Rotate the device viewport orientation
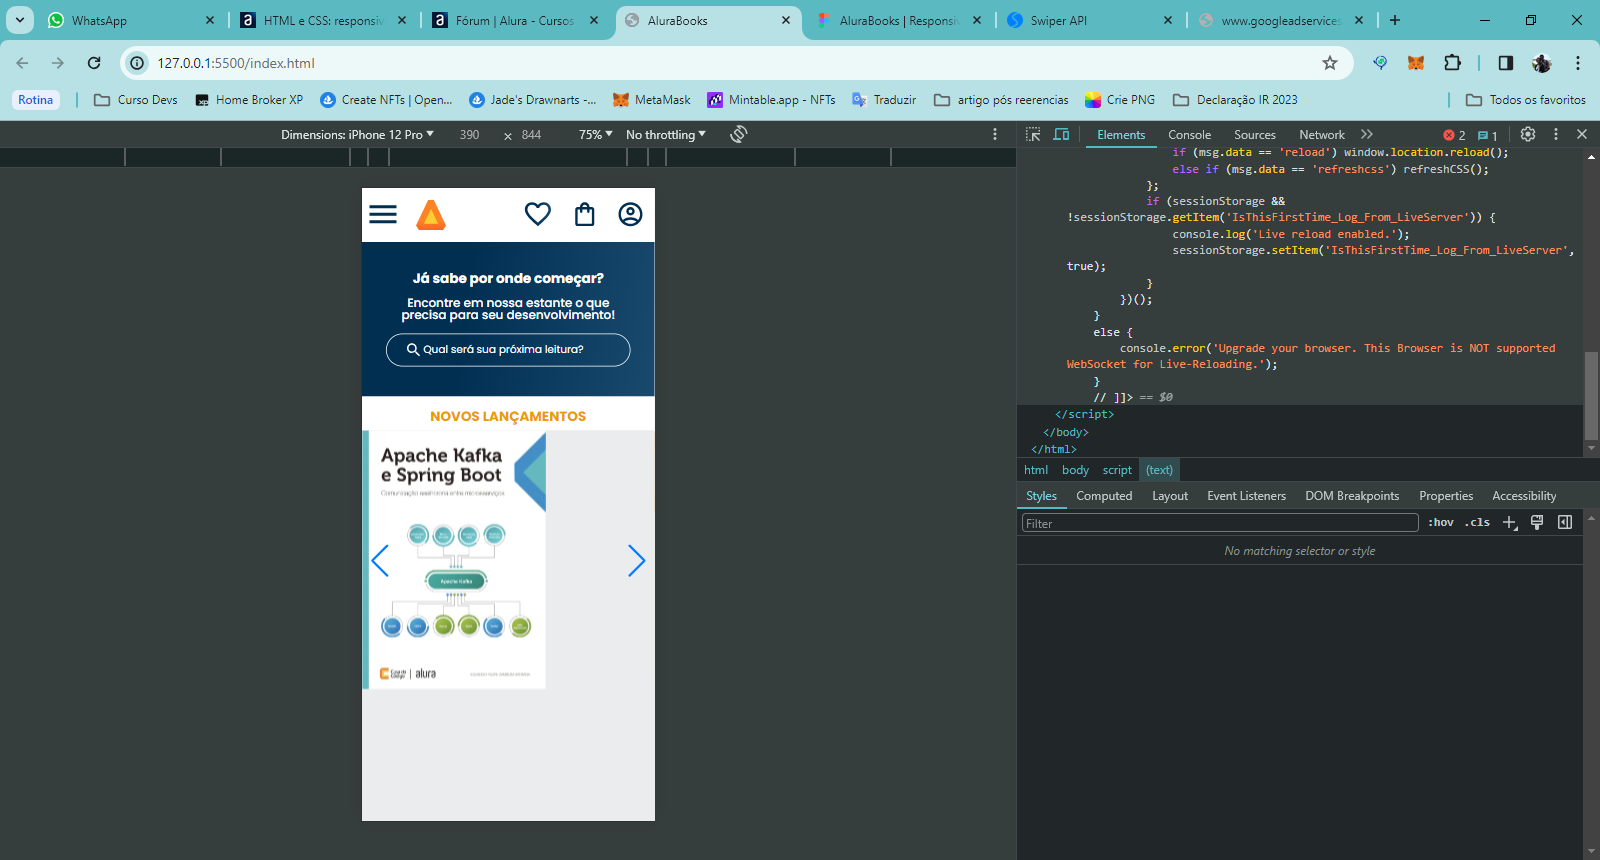Viewport: 1600px width, 860px height. click(x=739, y=134)
